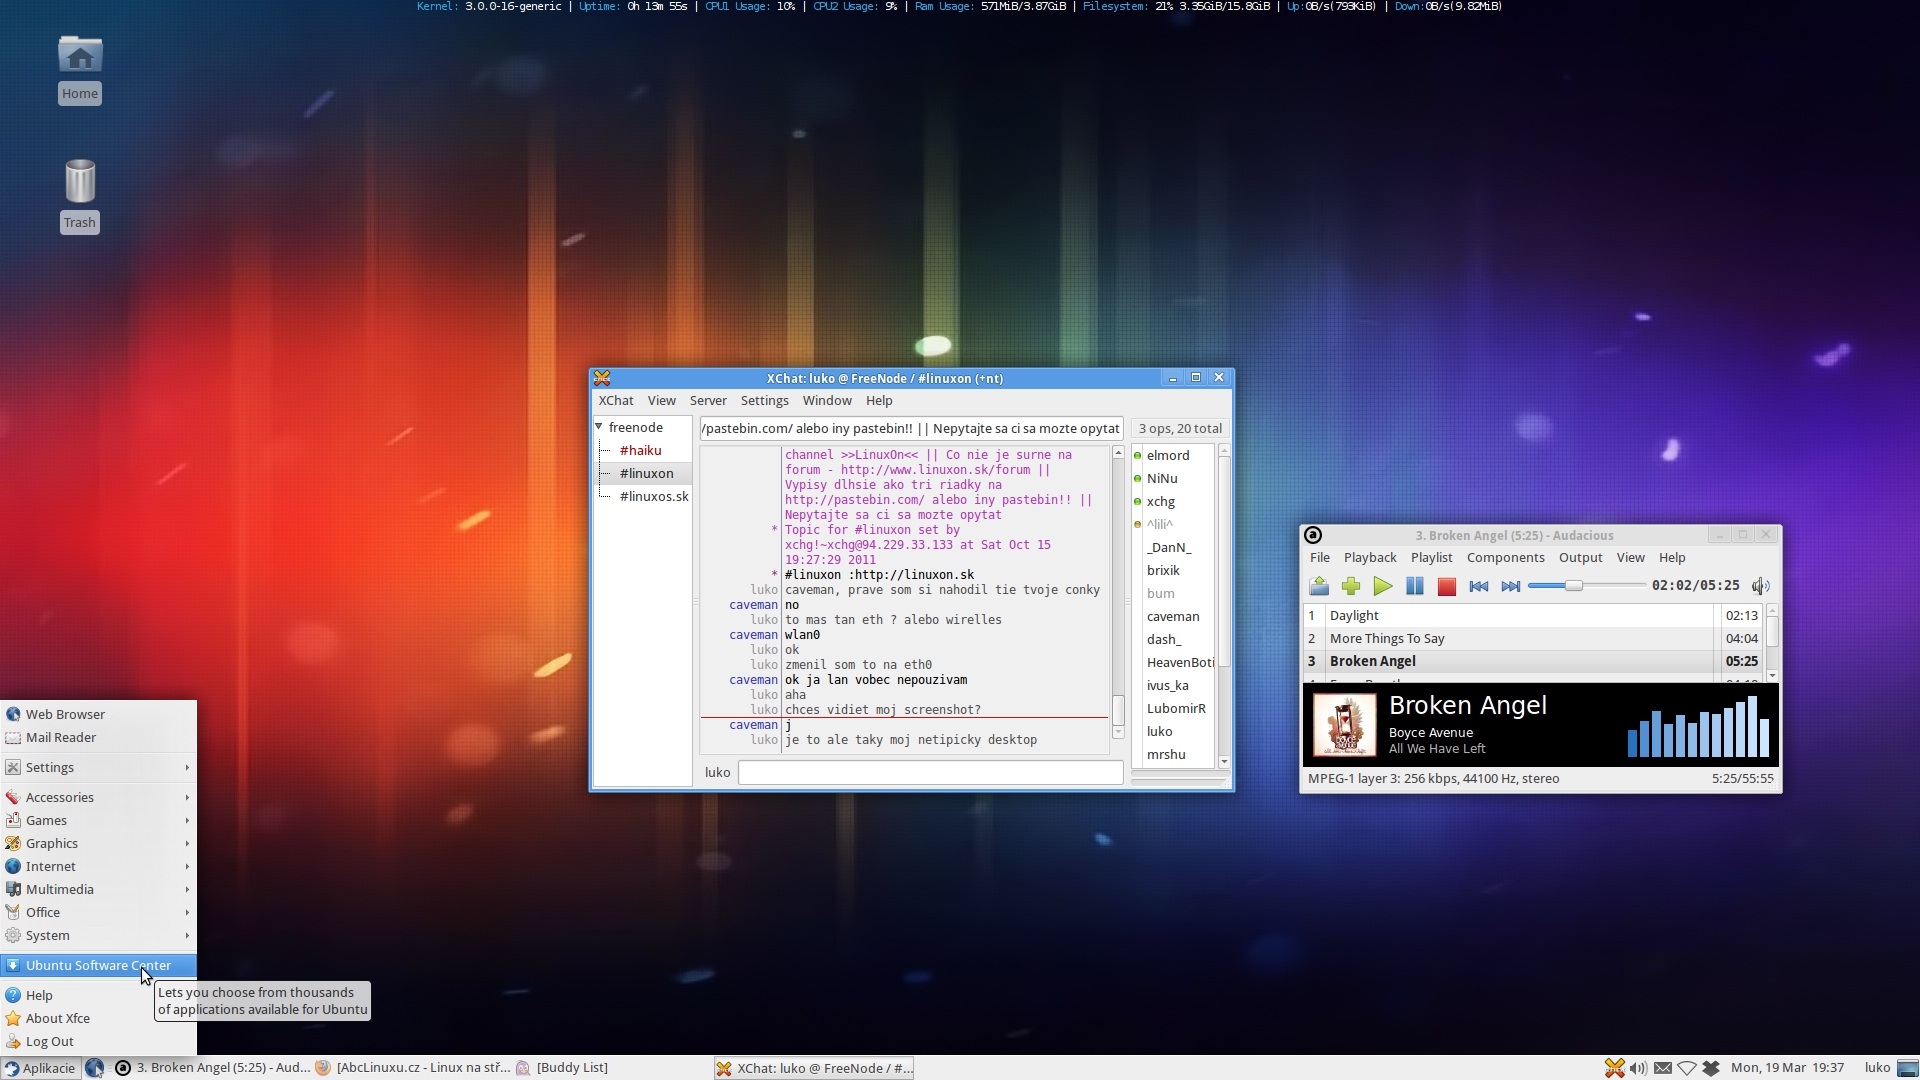Launch Ubuntu Software Center
Viewport: 1920px width, 1080px height.
pos(98,966)
